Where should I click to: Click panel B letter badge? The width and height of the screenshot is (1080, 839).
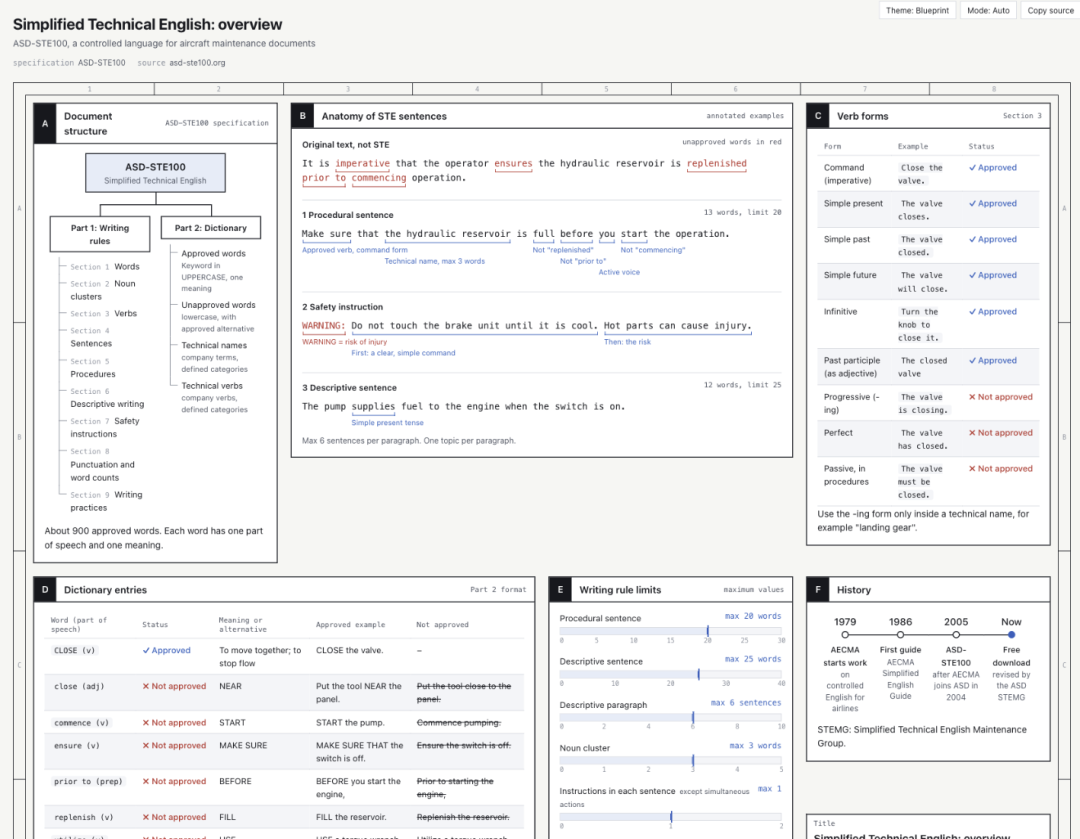point(302,116)
